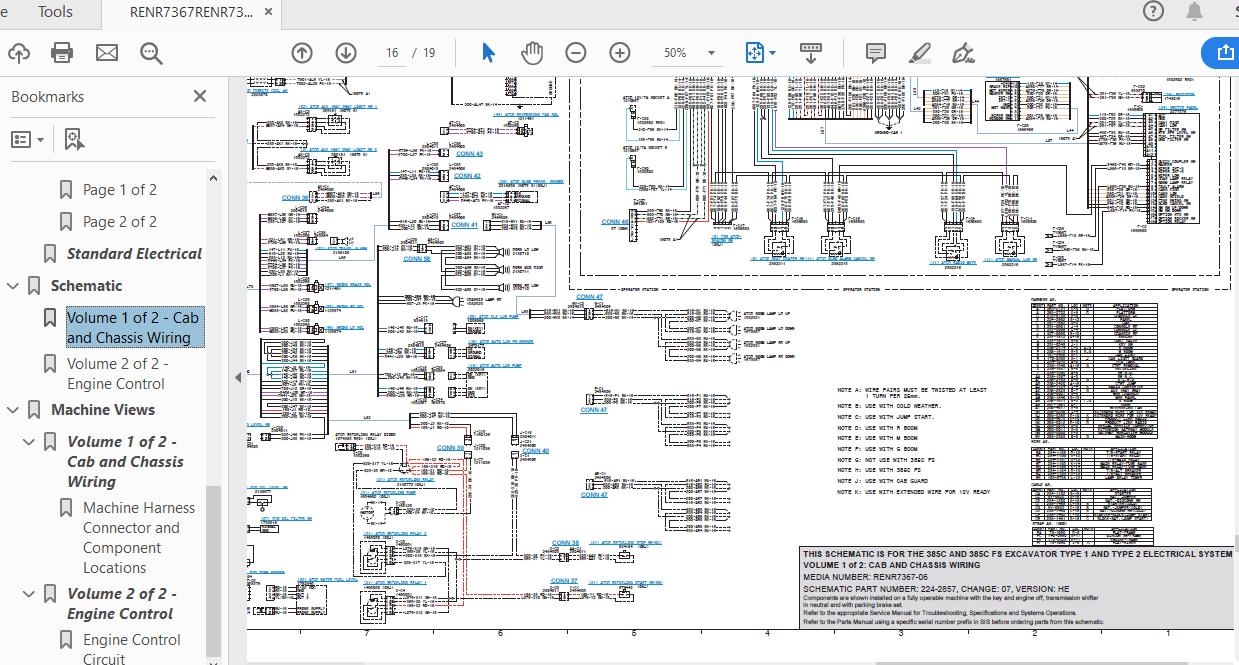Image resolution: width=1239 pixels, height=665 pixels.
Task: Zoom in with plus button
Action: tap(620, 53)
